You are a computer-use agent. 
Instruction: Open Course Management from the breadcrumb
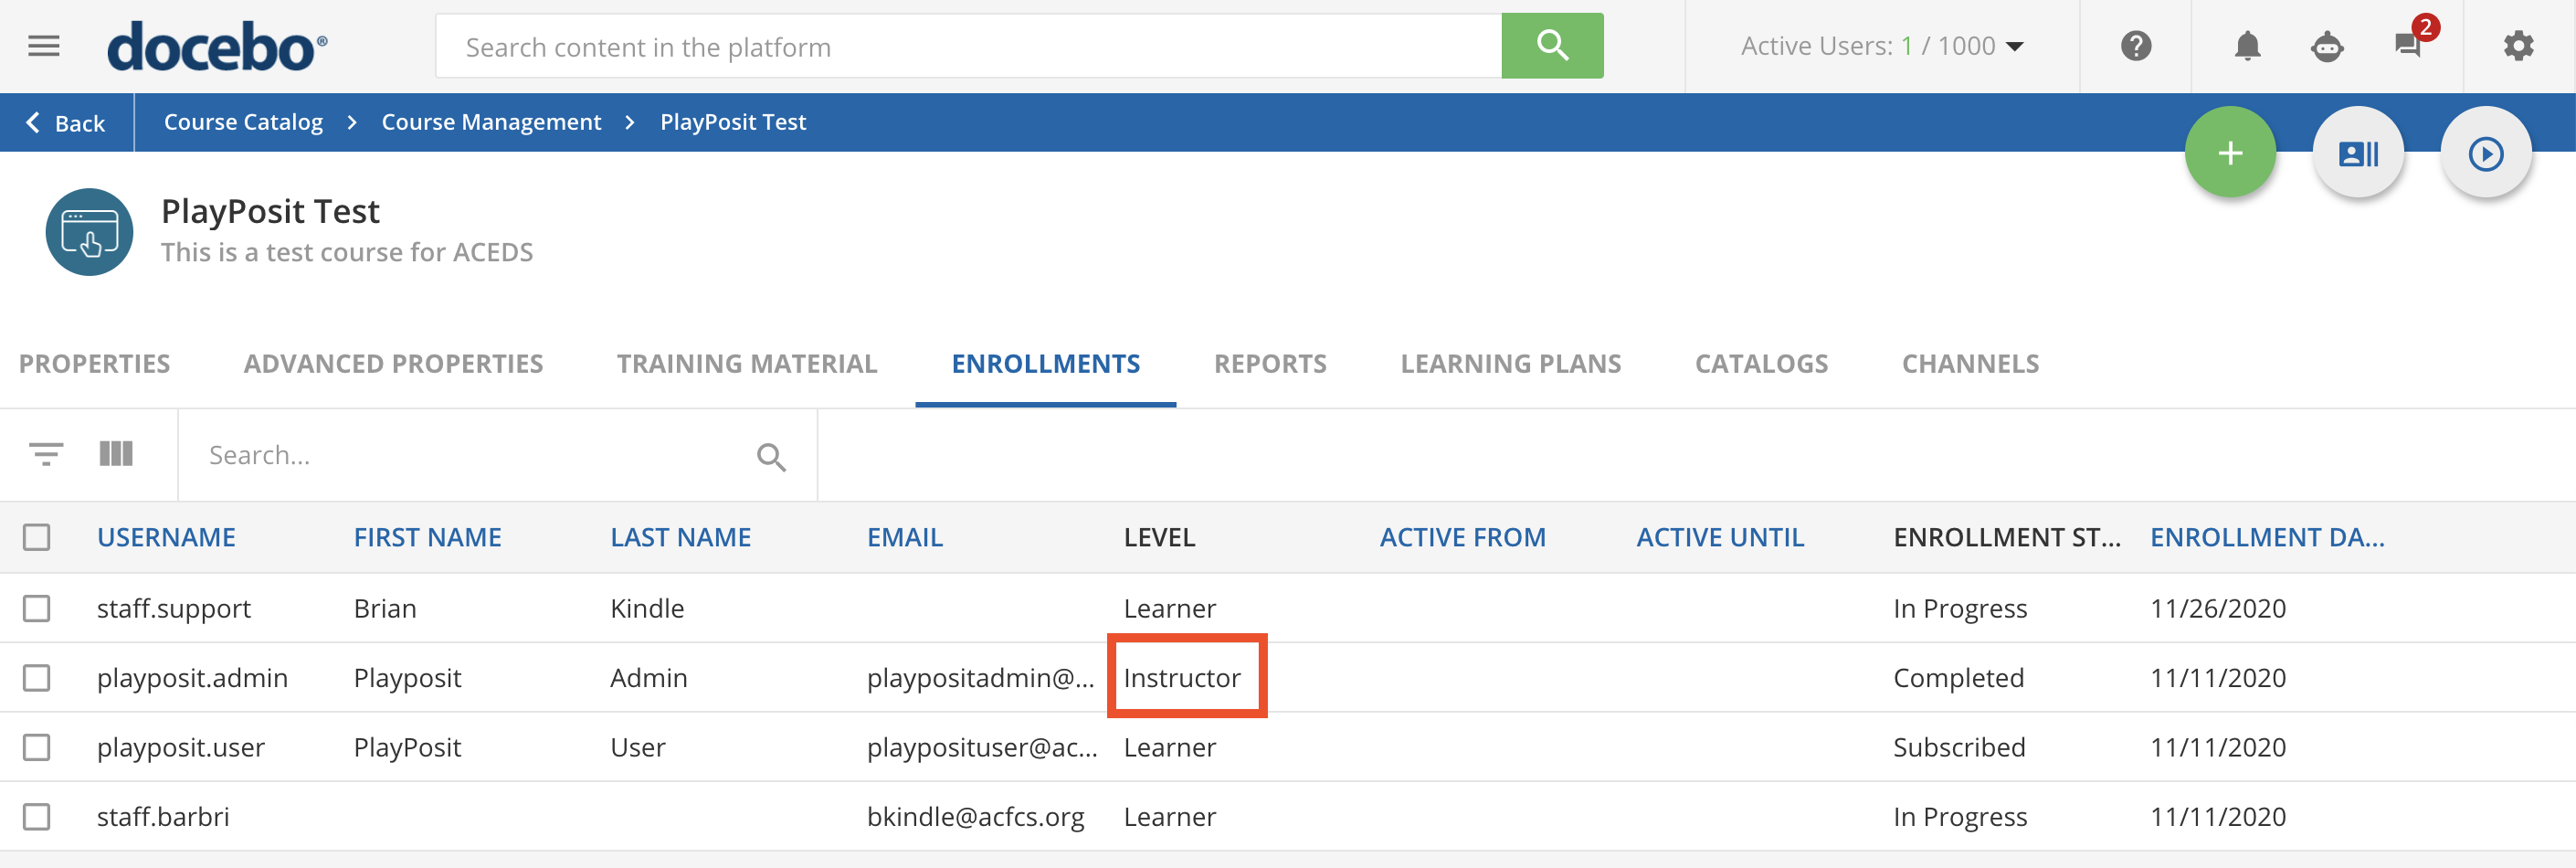[x=490, y=121]
